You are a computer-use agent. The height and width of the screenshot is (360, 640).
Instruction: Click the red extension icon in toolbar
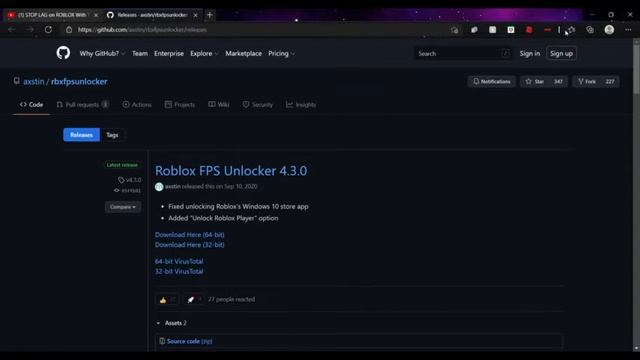529,30
